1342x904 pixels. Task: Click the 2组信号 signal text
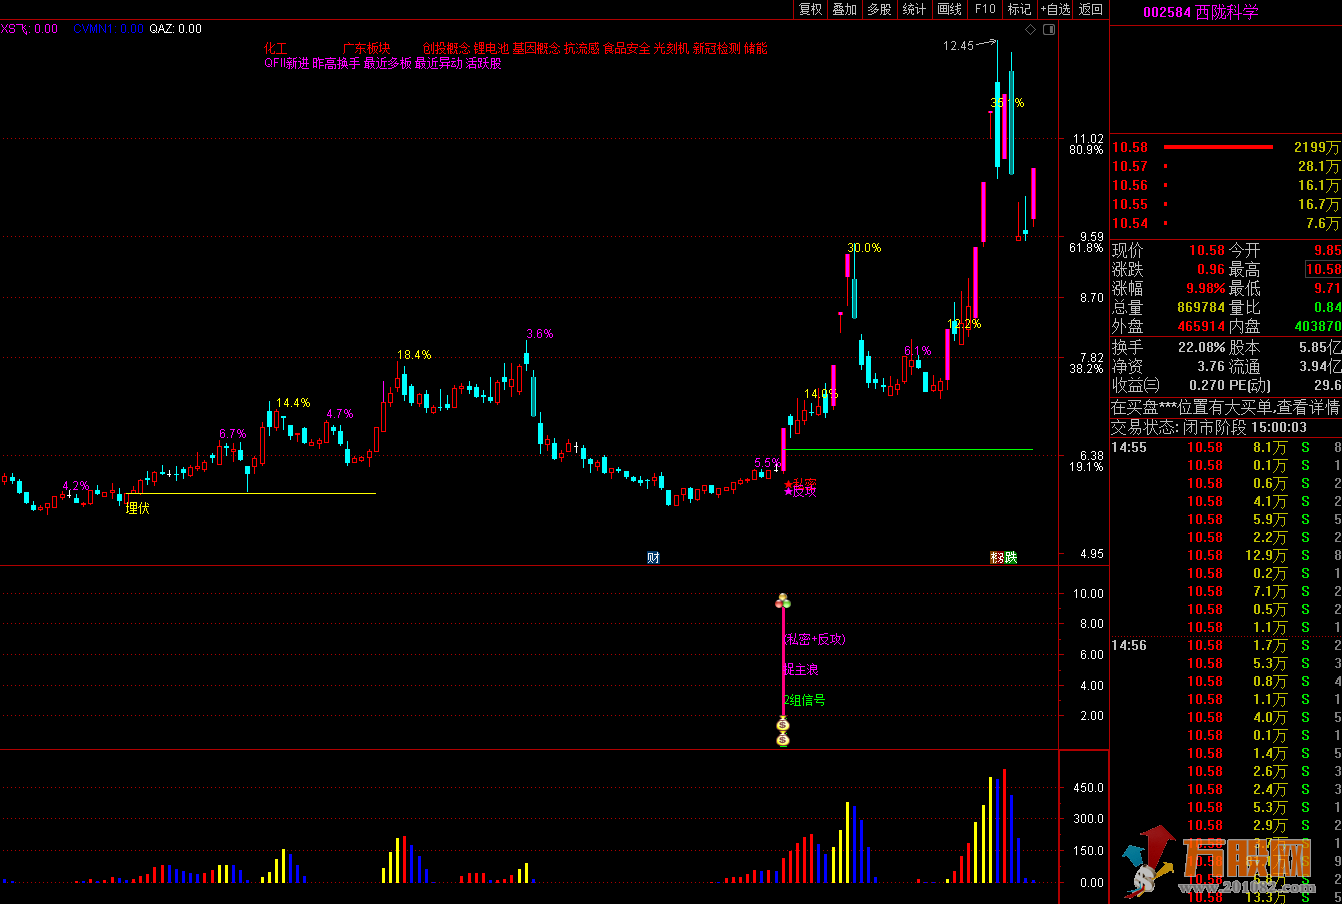805,700
